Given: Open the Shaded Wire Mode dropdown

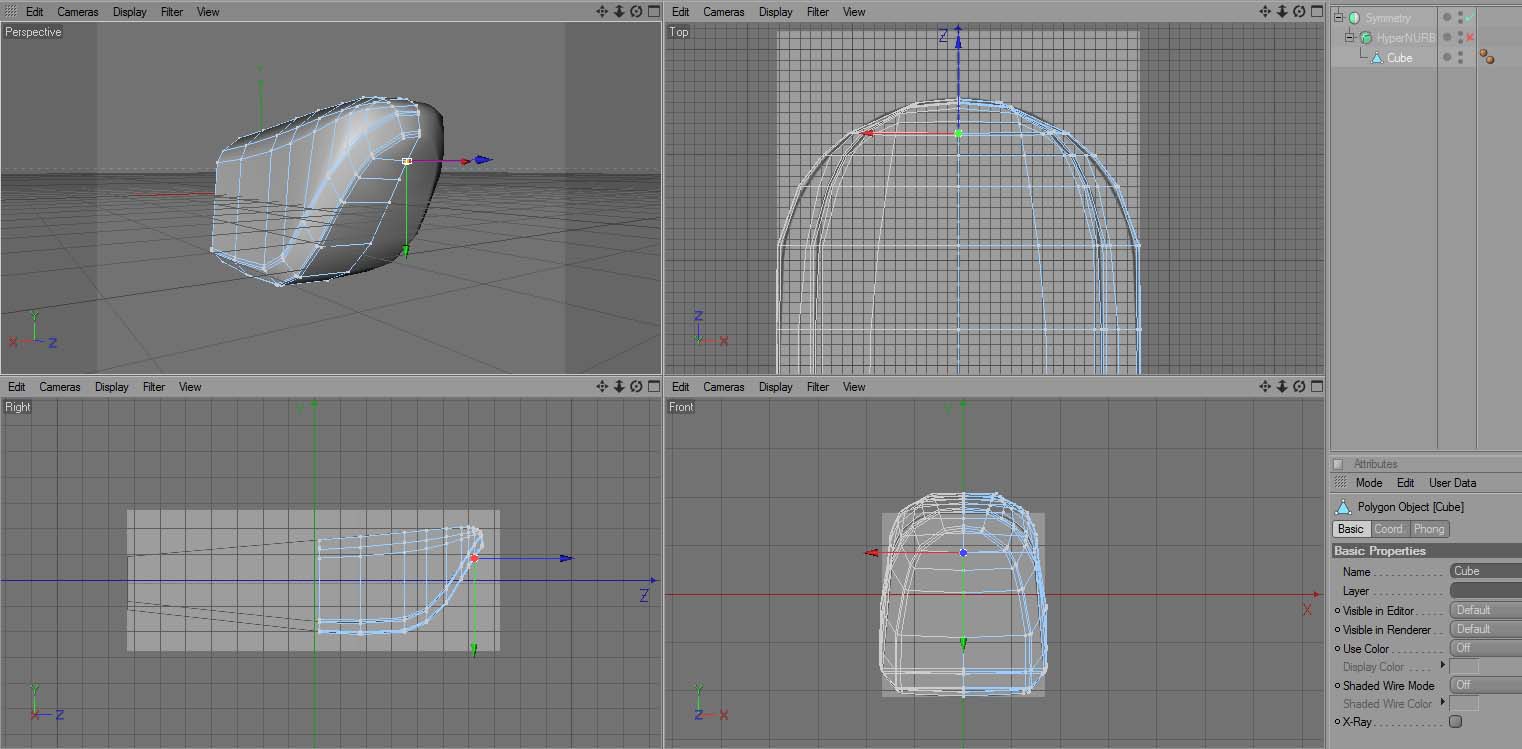Looking at the screenshot, I should pyautogui.click(x=1486, y=685).
